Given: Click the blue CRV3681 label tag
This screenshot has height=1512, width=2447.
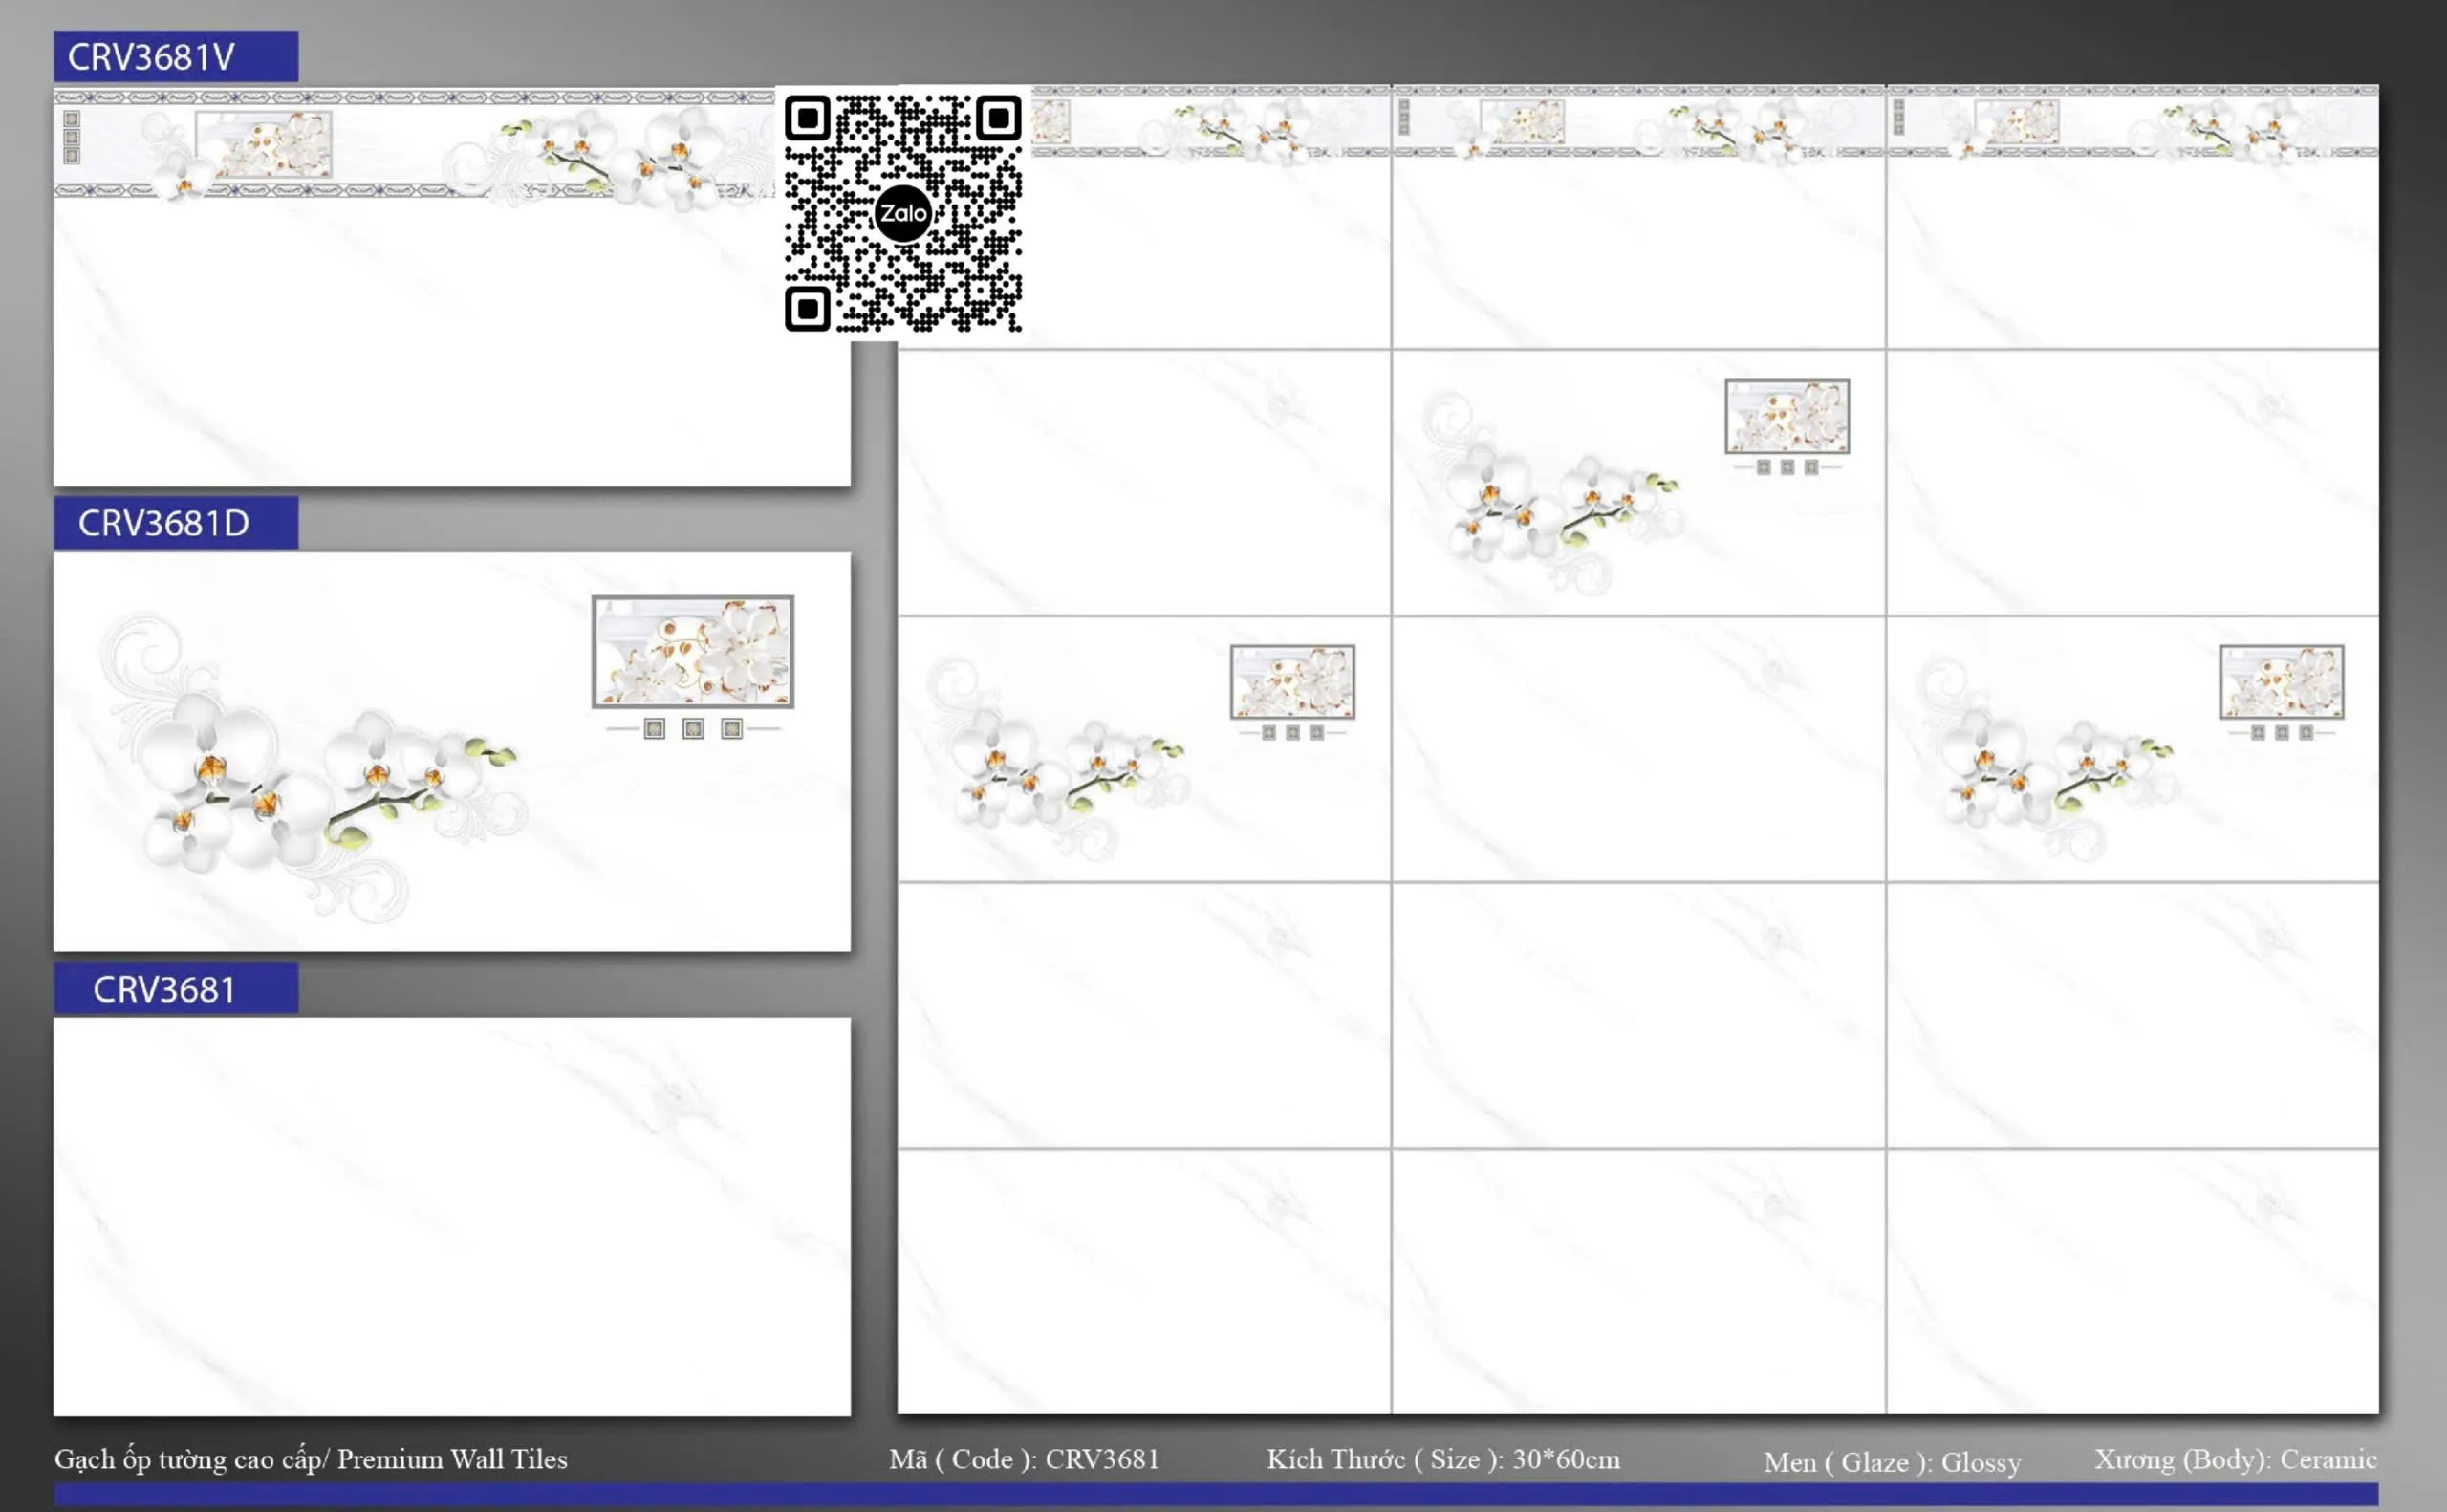Looking at the screenshot, I should coord(176,988).
